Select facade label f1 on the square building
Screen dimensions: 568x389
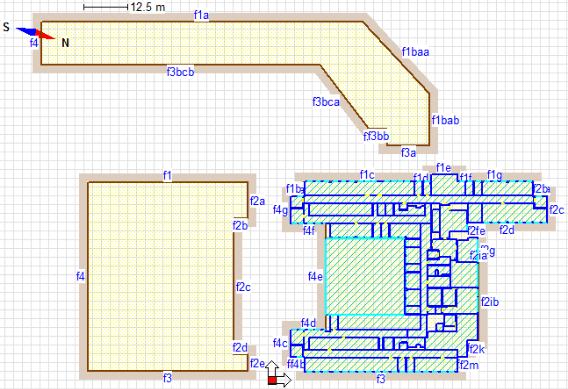(167, 176)
